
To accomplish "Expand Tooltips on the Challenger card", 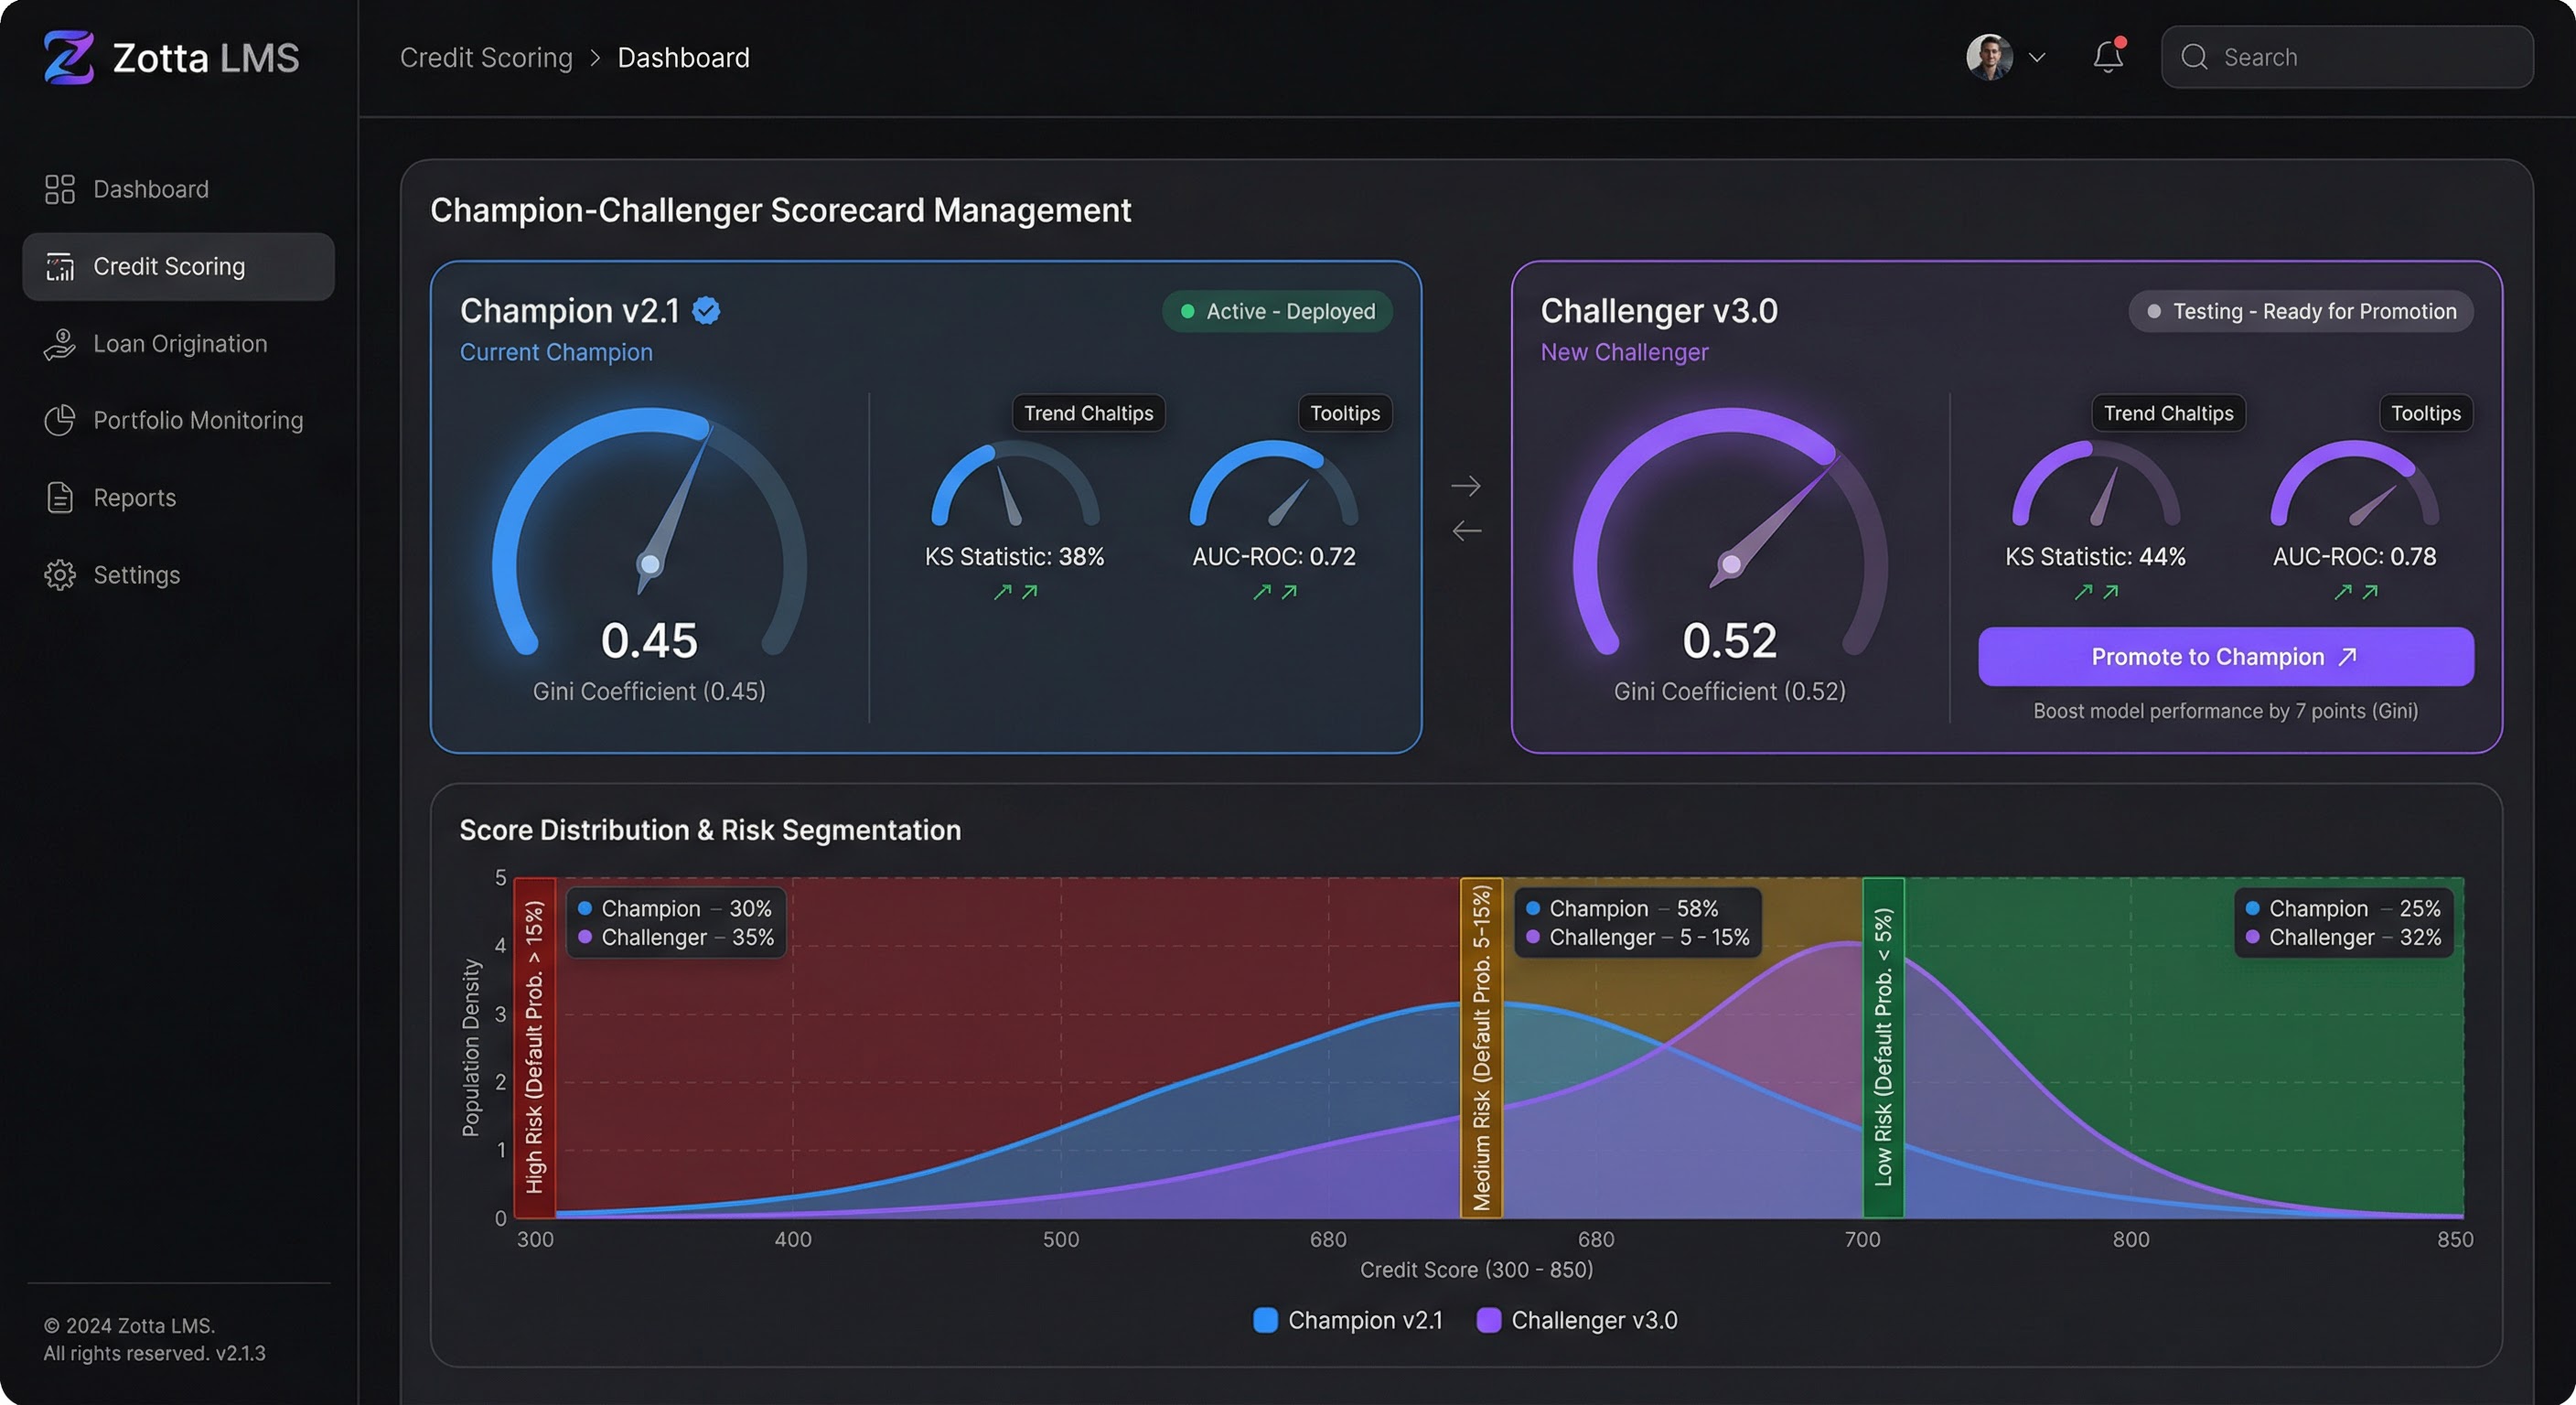I will pos(2426,413).
